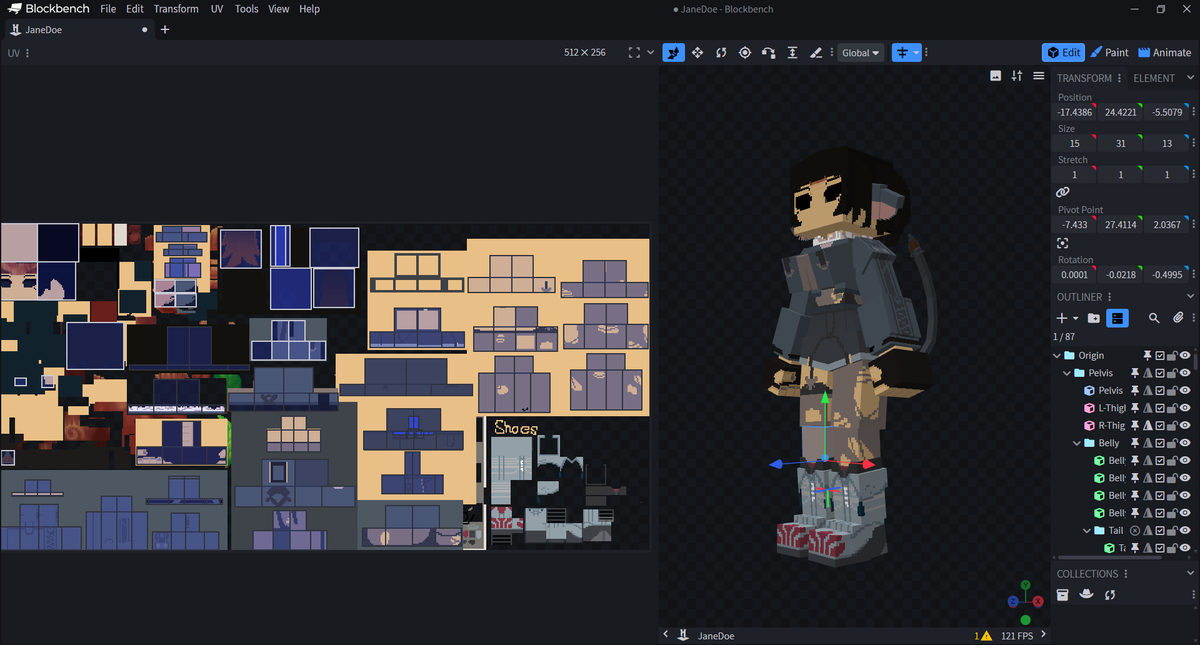Collapse the Pelvis group in outliner
Screen dimensions: 1200x645
tap(1067, 373)
